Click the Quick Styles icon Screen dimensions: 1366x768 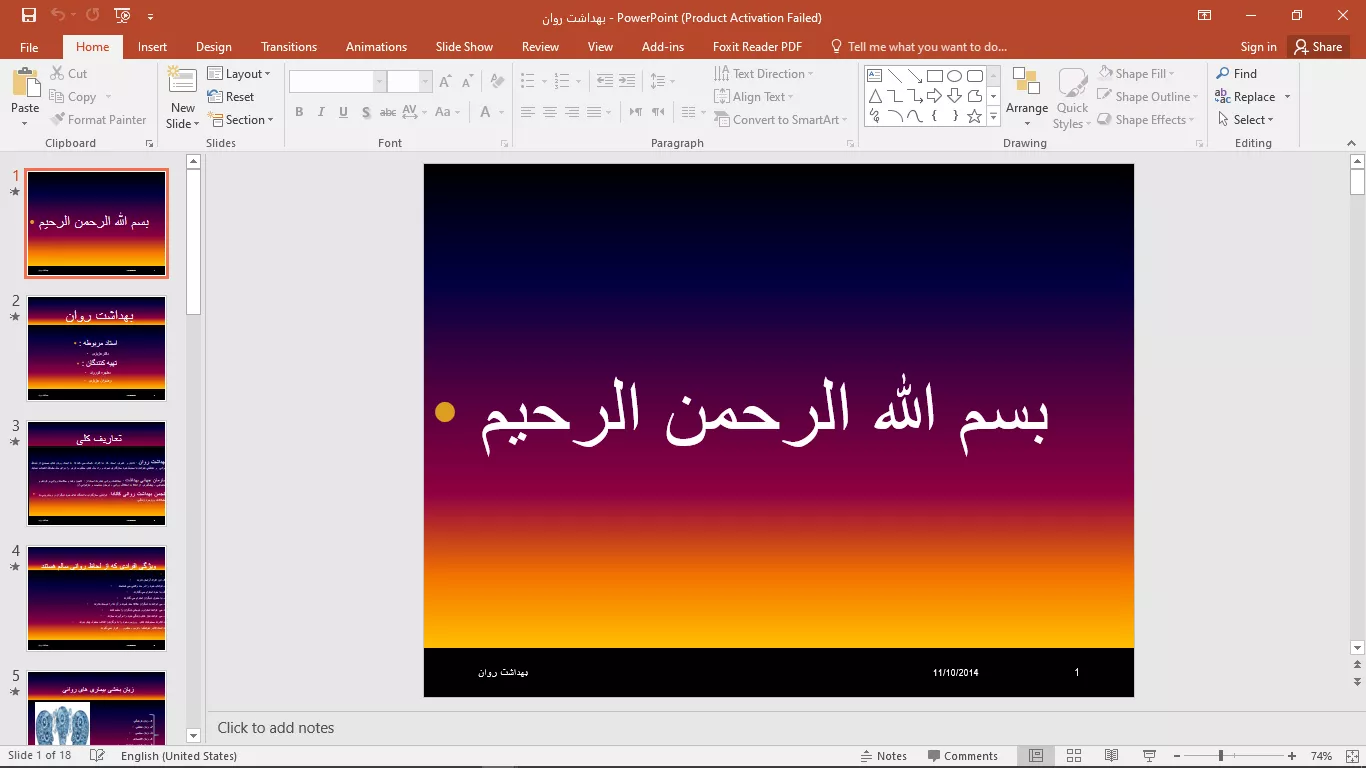click(1072, 82)
